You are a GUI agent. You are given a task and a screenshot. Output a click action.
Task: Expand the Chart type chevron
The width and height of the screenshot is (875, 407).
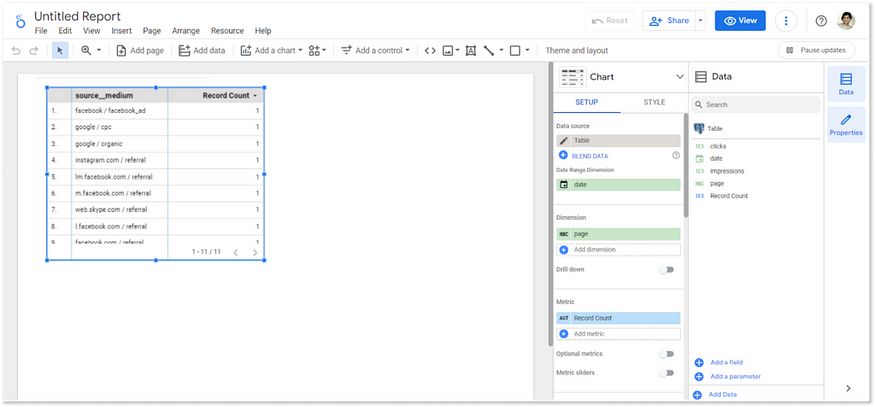pyautogui.click(x=679, y=76)
